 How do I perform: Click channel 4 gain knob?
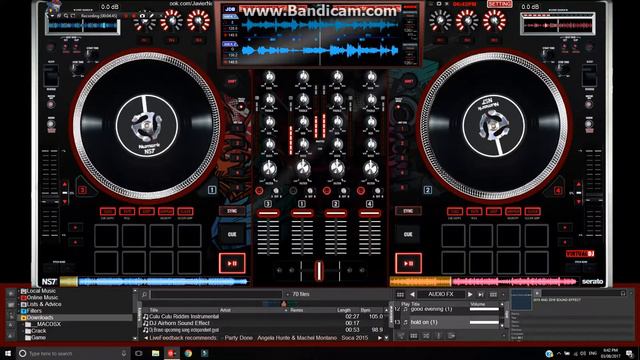coord(371,77)
